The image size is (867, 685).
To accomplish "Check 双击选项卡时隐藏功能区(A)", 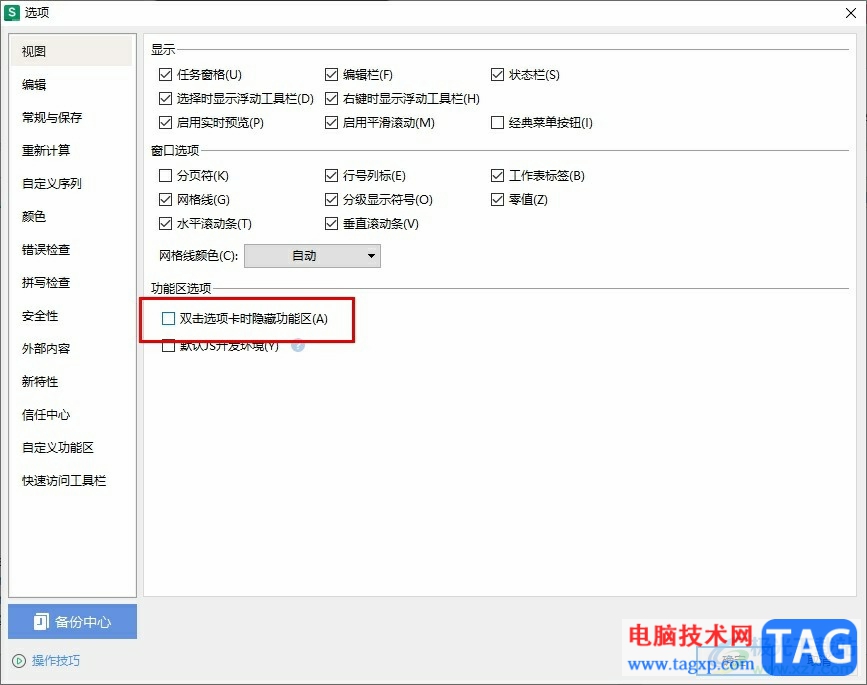I will tap(168, 318).
